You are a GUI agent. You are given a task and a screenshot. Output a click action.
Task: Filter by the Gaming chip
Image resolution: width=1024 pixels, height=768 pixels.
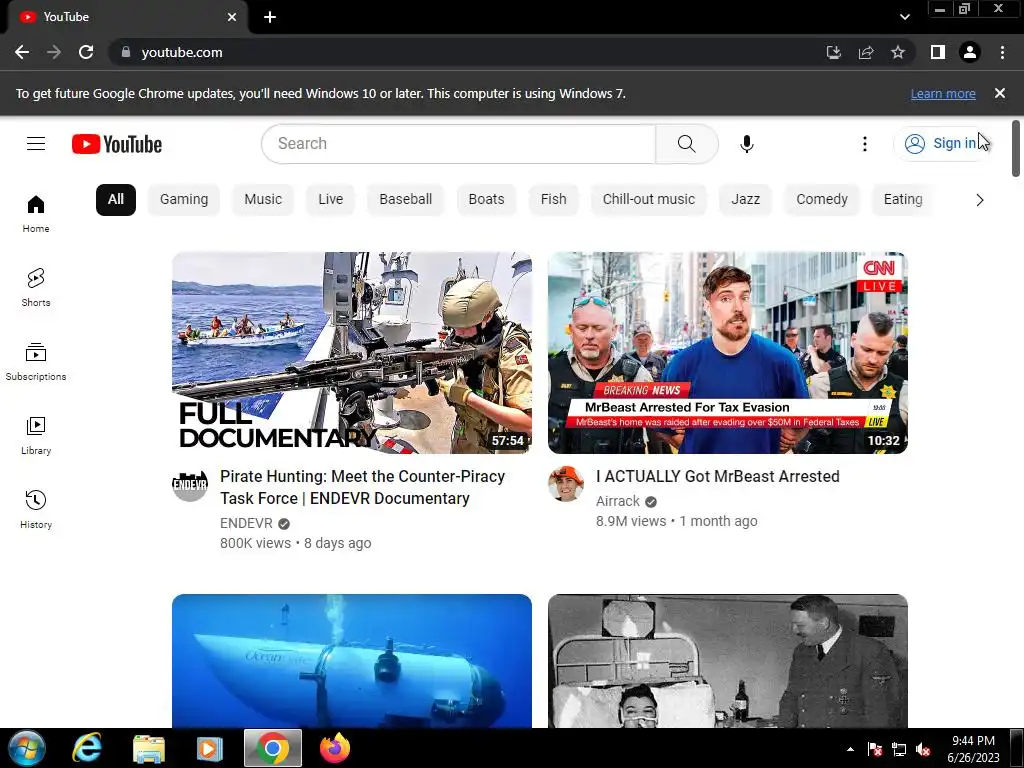pyautogui.click(x=184, y=200)
